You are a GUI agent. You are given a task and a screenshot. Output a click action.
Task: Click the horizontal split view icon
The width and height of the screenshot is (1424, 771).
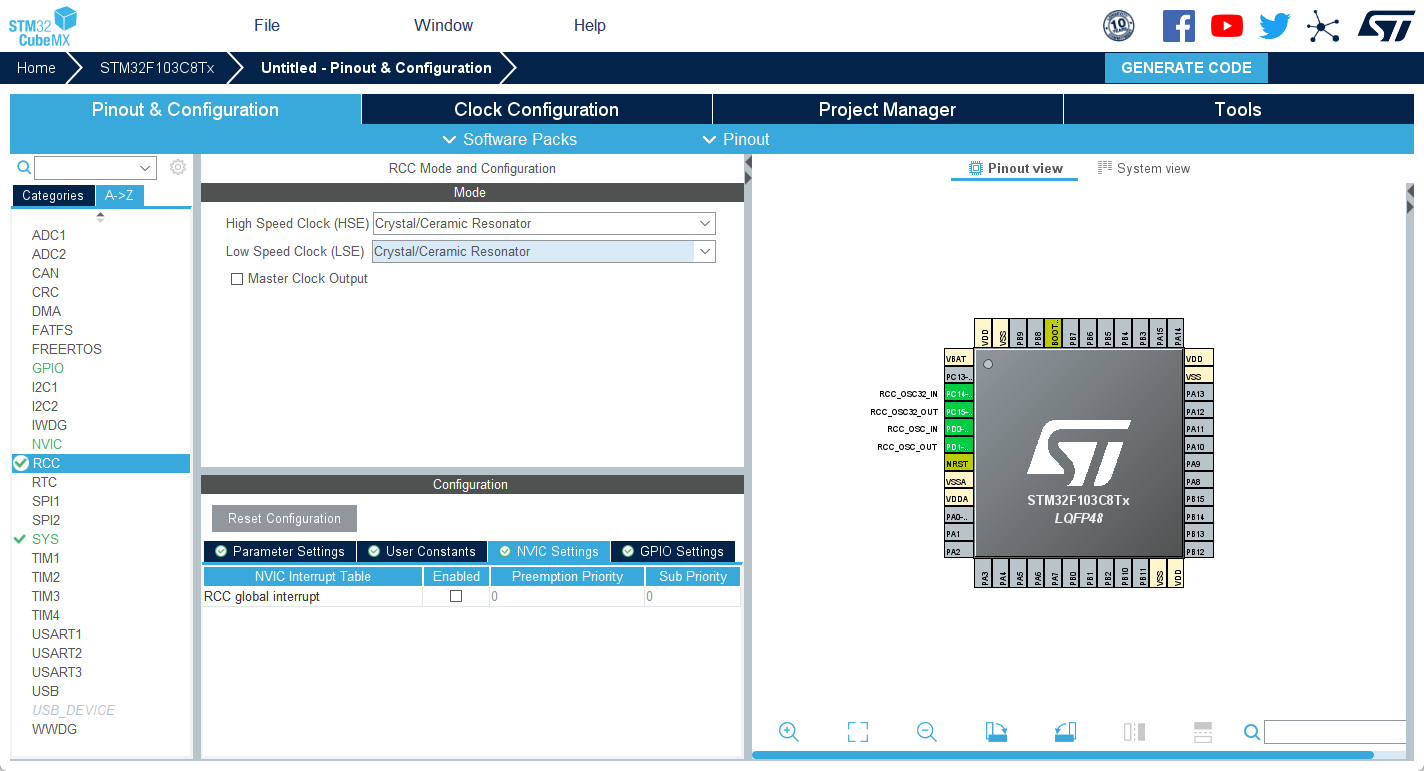1203,732
